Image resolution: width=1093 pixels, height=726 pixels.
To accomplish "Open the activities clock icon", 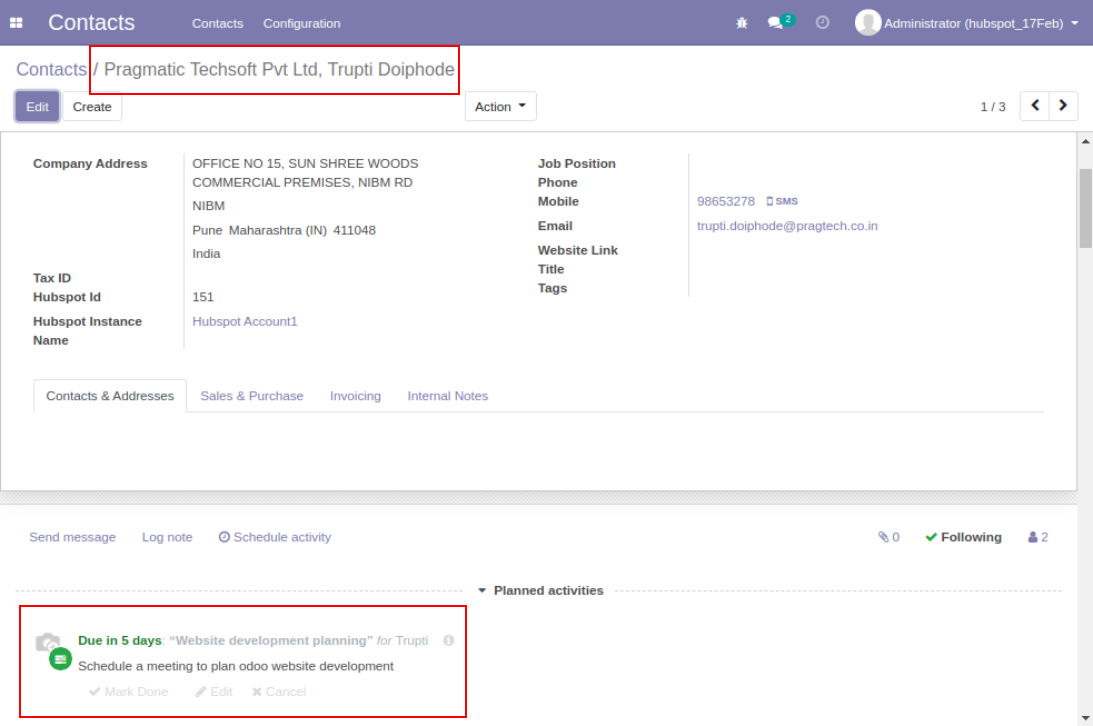I will click(x=823, y=23).
